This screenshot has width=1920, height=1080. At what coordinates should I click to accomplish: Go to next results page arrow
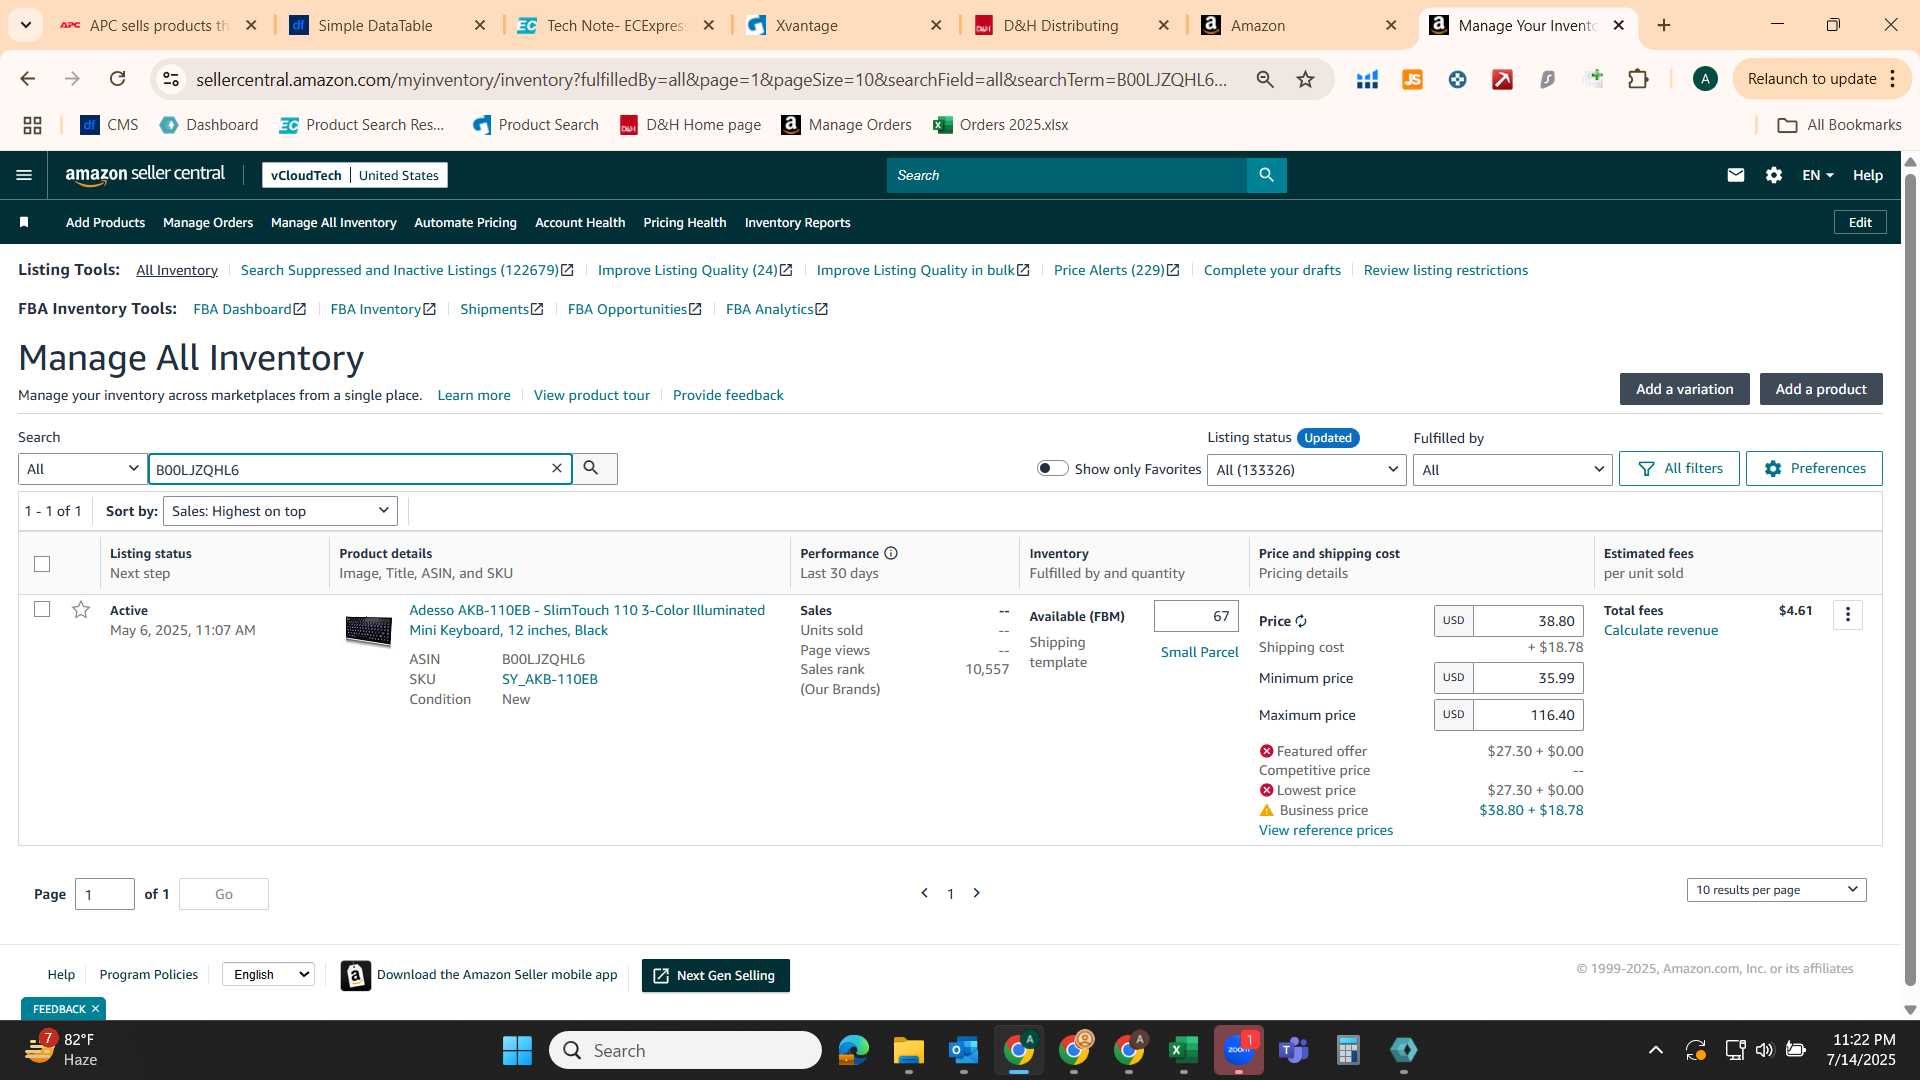pyautogui.click(x=977, y=893)
